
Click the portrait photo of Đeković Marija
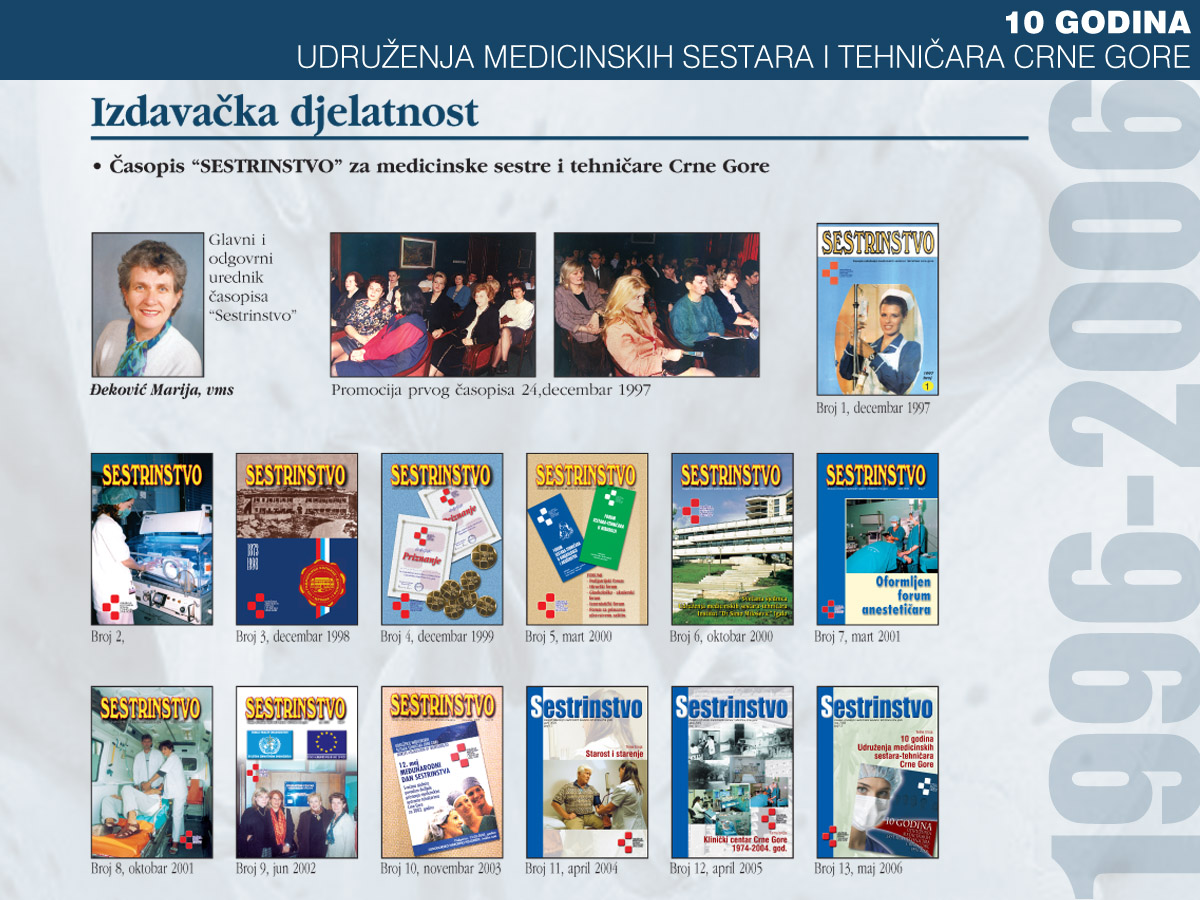click(x=147, y=305)
